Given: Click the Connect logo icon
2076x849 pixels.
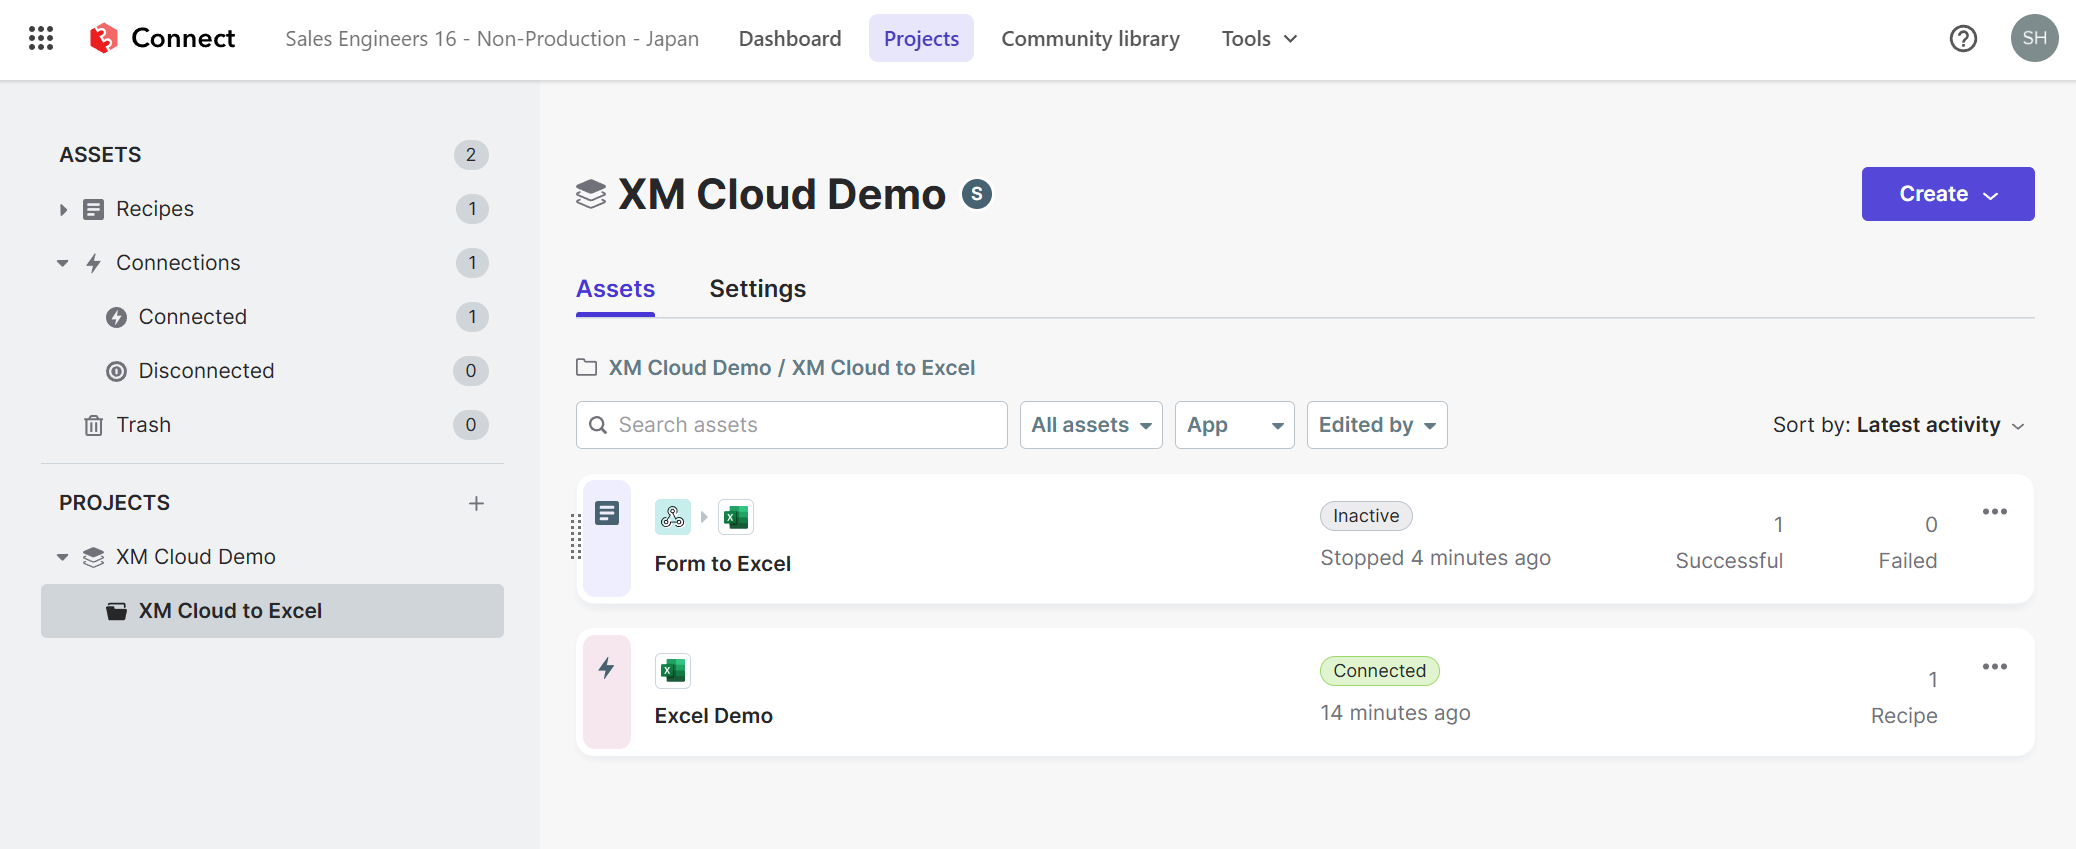Looking at the screenshot, I should [104, 38].
